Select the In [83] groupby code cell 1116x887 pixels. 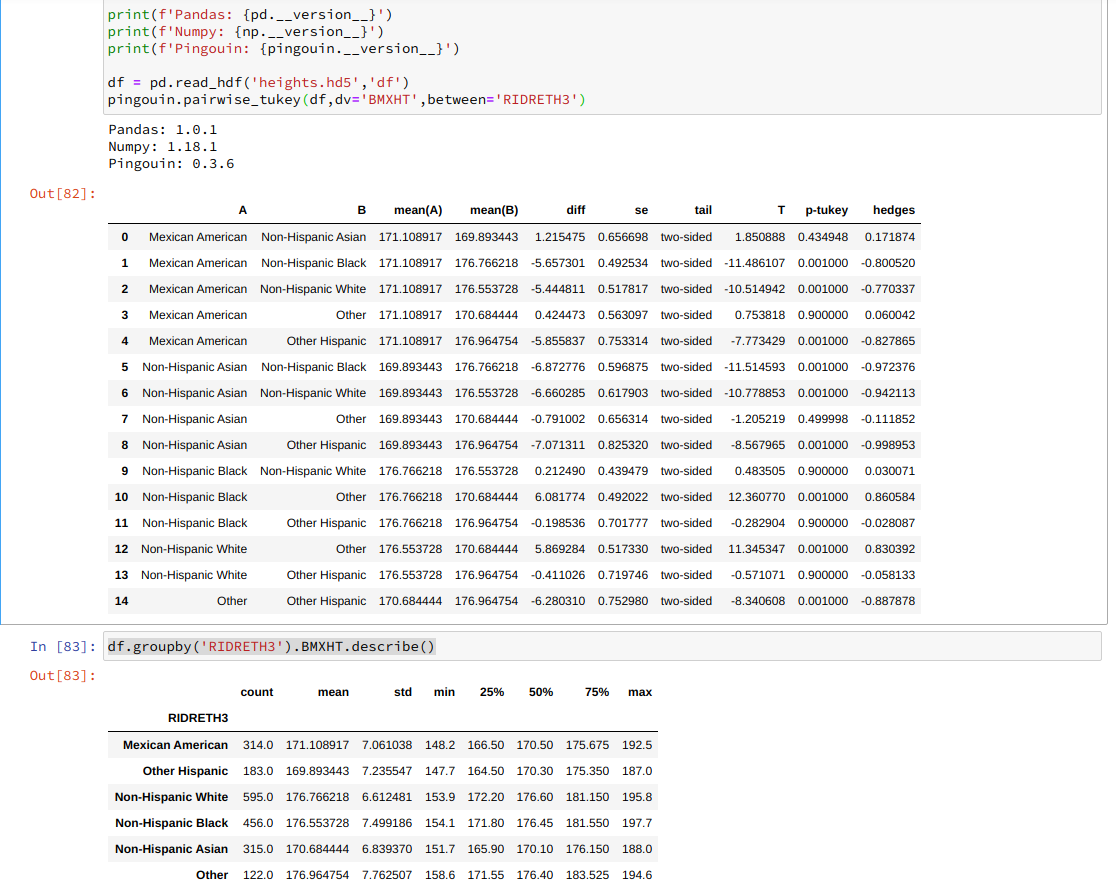(x=270, y=646)
